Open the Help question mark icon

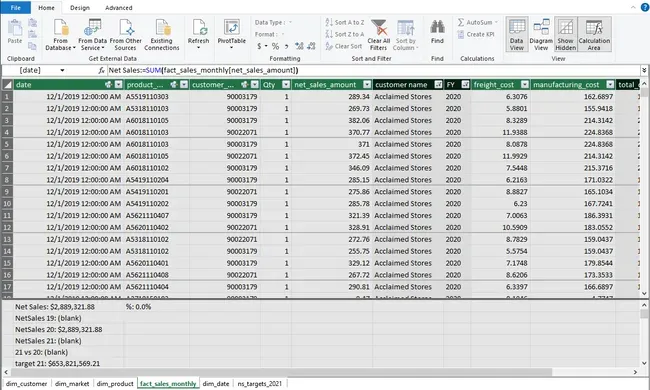pyautogui.click(x=645, y=7)
